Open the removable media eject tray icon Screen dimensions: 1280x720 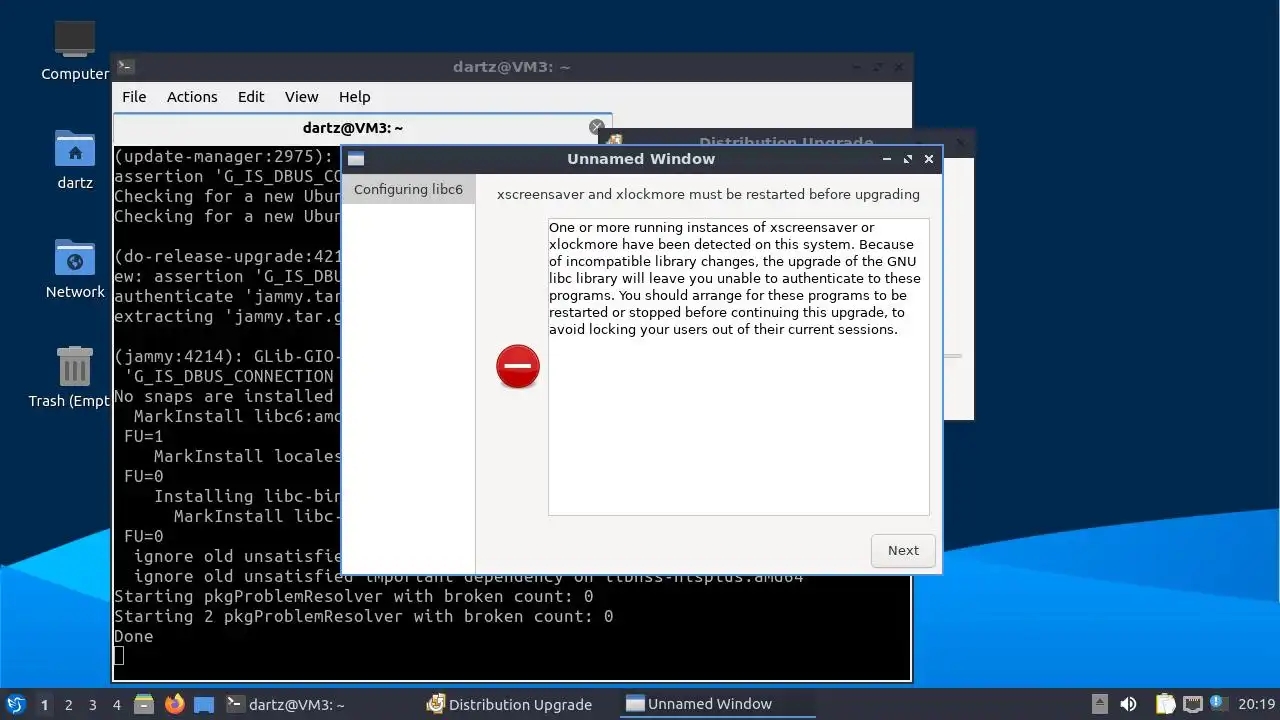point(1099,704)
